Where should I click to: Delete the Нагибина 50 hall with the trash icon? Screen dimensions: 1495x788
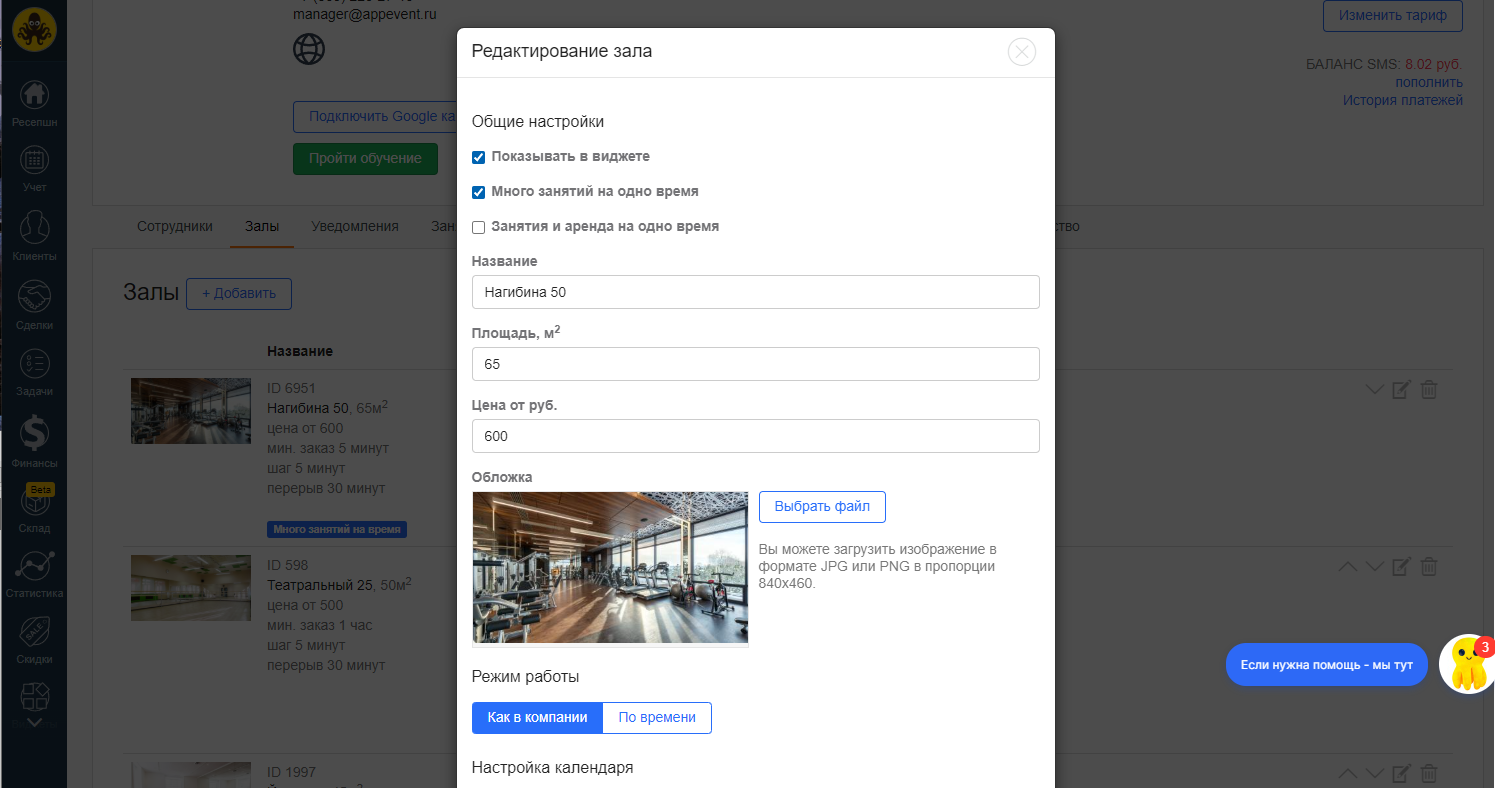(1429, 390)
